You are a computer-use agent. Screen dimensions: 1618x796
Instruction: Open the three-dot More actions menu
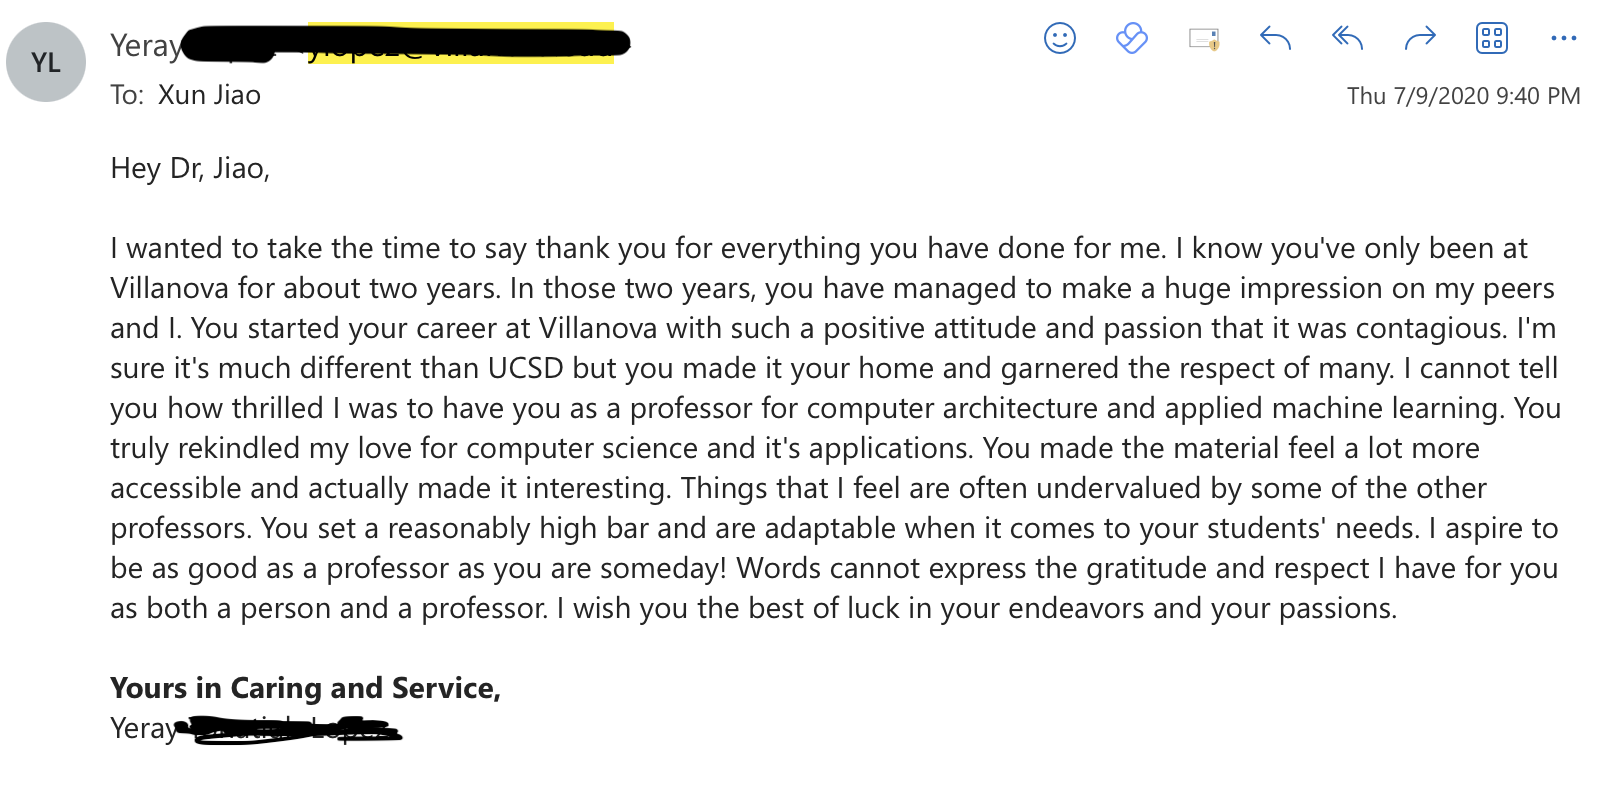coord(1563,39)
